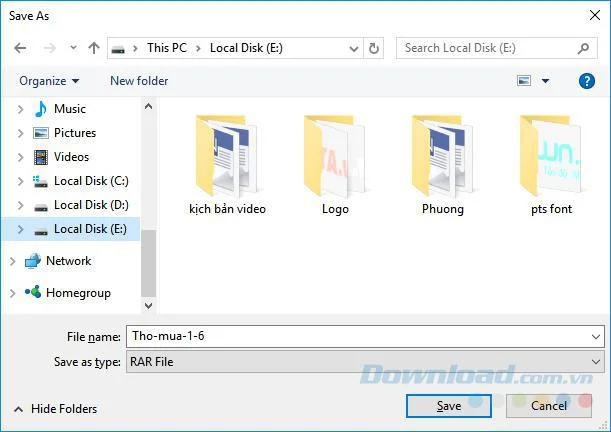The height and width of the screenshot is (432, 611).
Task: Select the pts font folder thumbnail
Action: pyautogui.click(x=551, y=156)
